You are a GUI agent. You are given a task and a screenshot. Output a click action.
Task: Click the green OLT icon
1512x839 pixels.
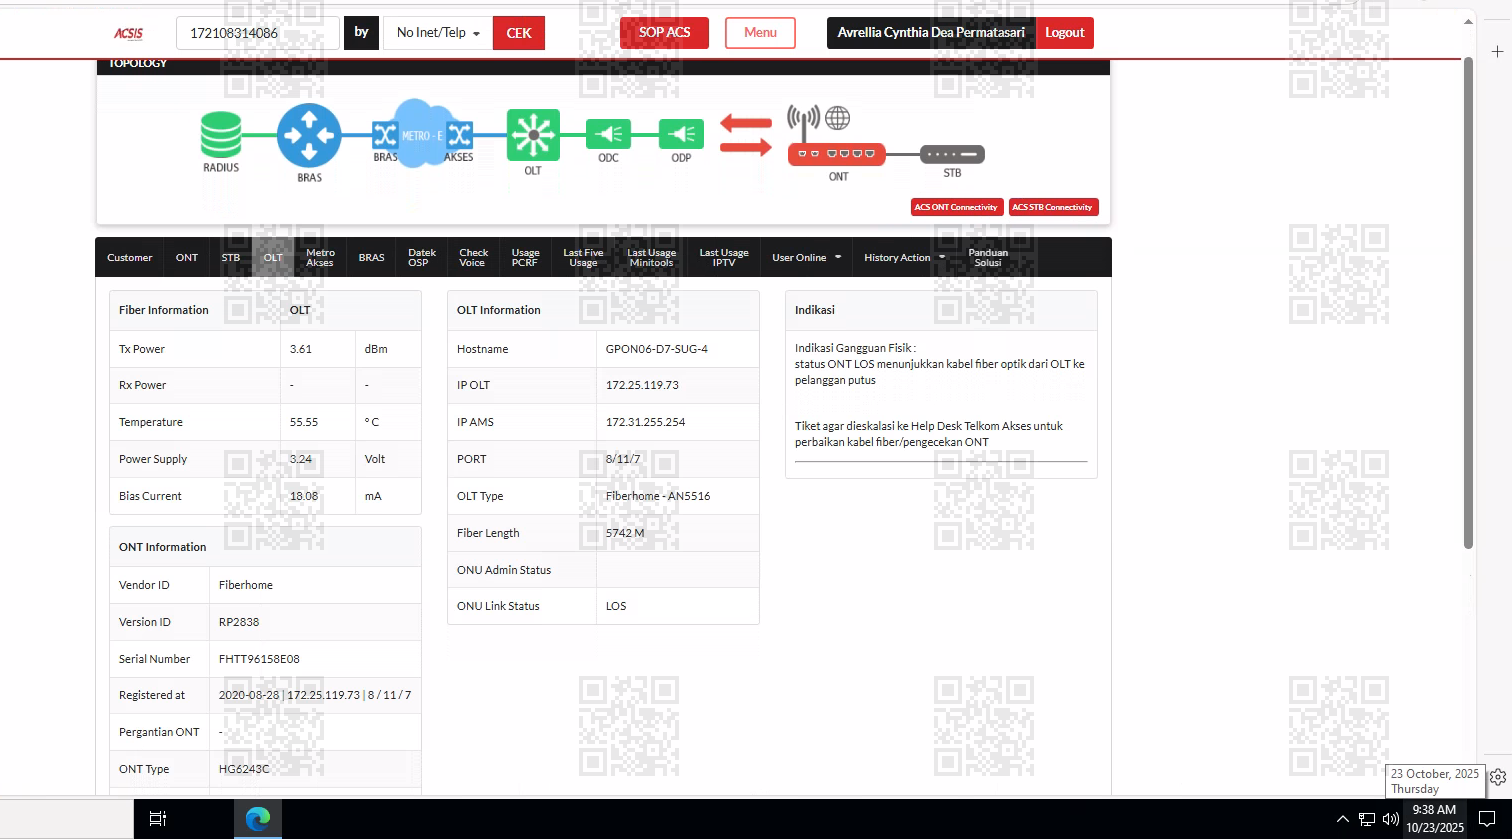pos(533,135)
